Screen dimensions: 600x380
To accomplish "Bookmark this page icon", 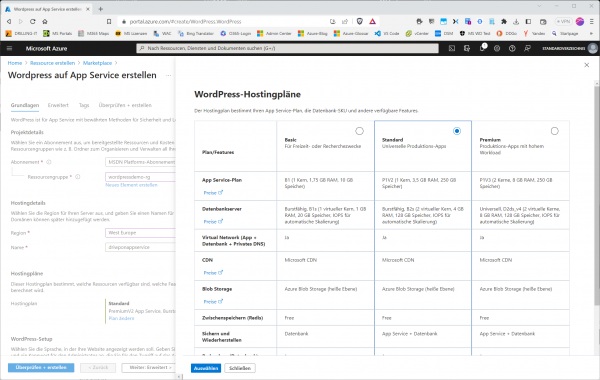I will (x=109, y=21).
